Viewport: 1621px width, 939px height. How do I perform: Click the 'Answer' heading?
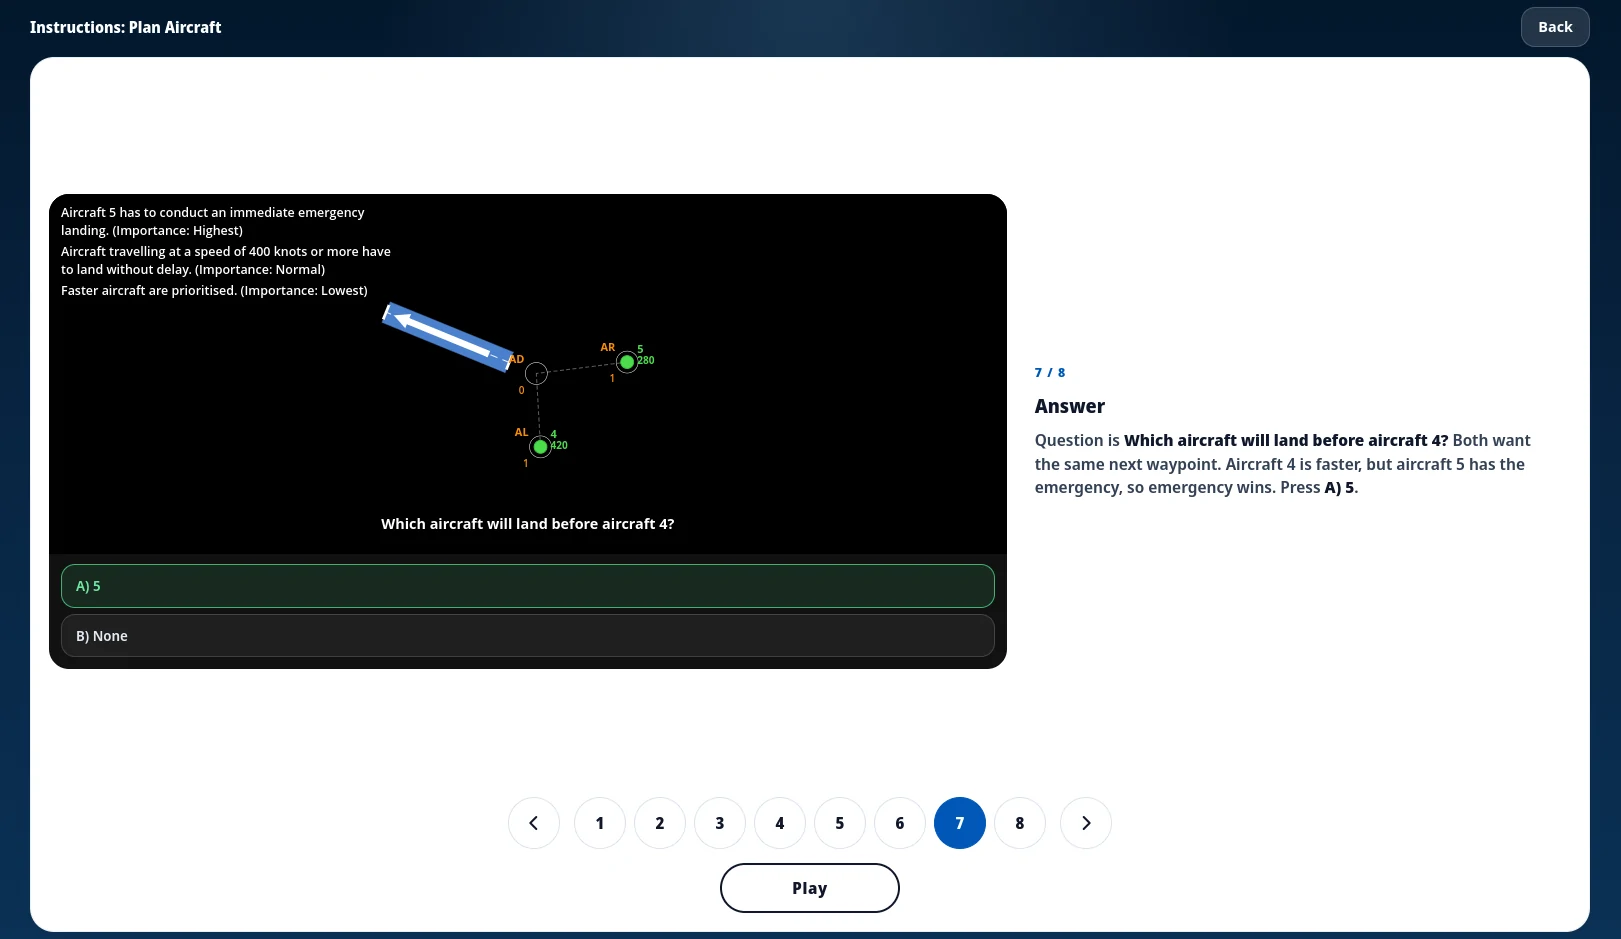tap(1070, 406)
